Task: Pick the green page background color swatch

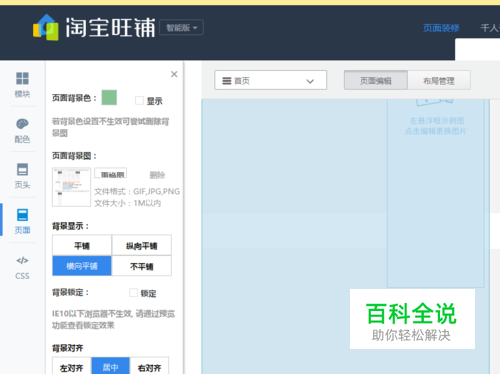Action: coord(109,97)
